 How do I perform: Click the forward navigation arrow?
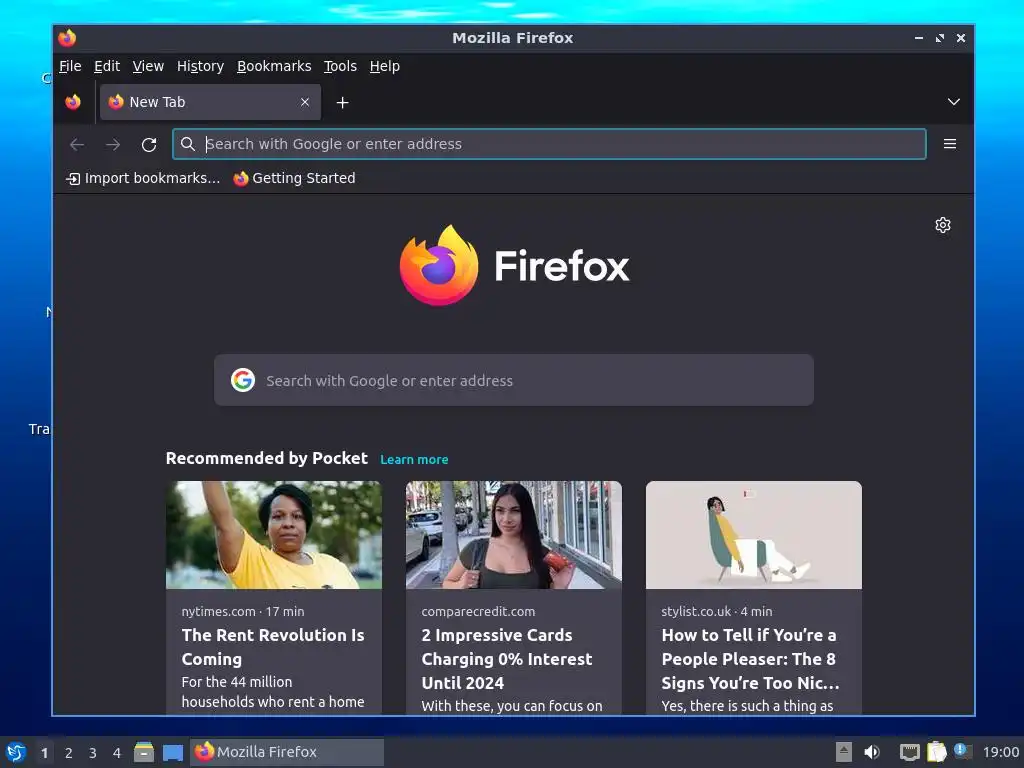[x=113, y=144]
